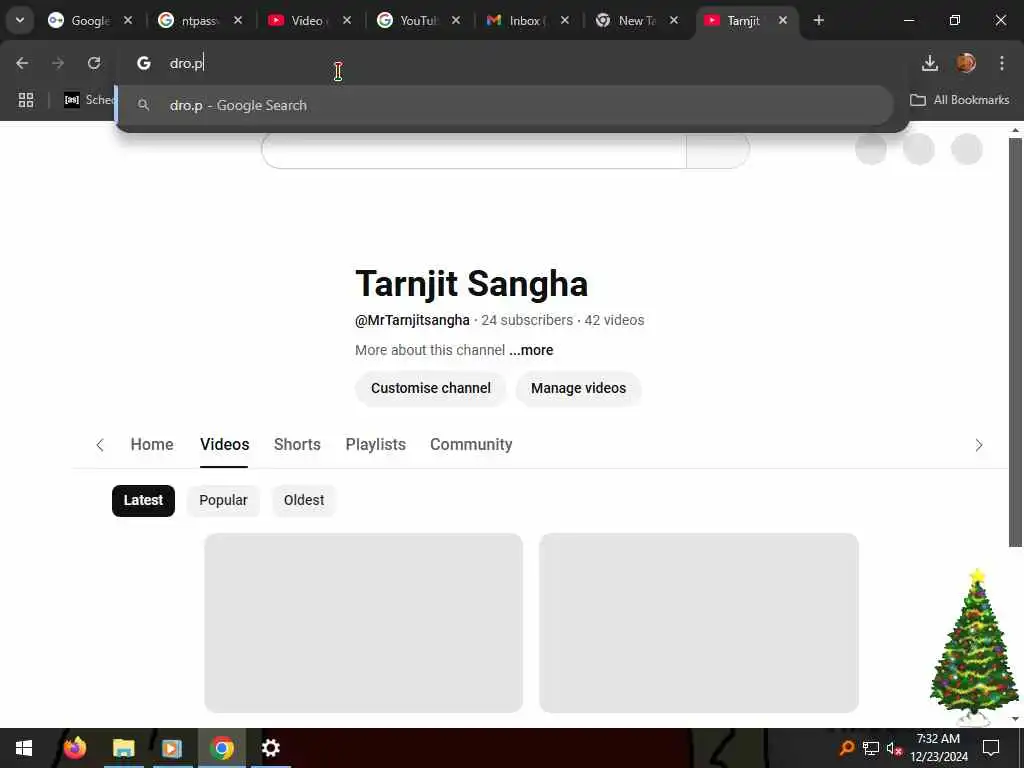Expand channel description with ...more
The height and width of the screenshot is (768, 1024).
pos(531,350)
